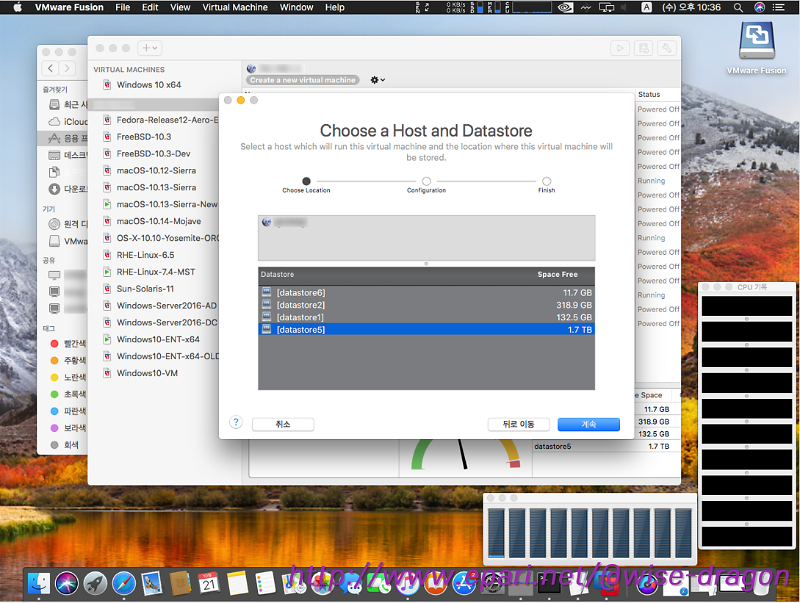Select macOS-10.12-Sierra virtual machine
The image size is (800, 603).
click(154, 170)
